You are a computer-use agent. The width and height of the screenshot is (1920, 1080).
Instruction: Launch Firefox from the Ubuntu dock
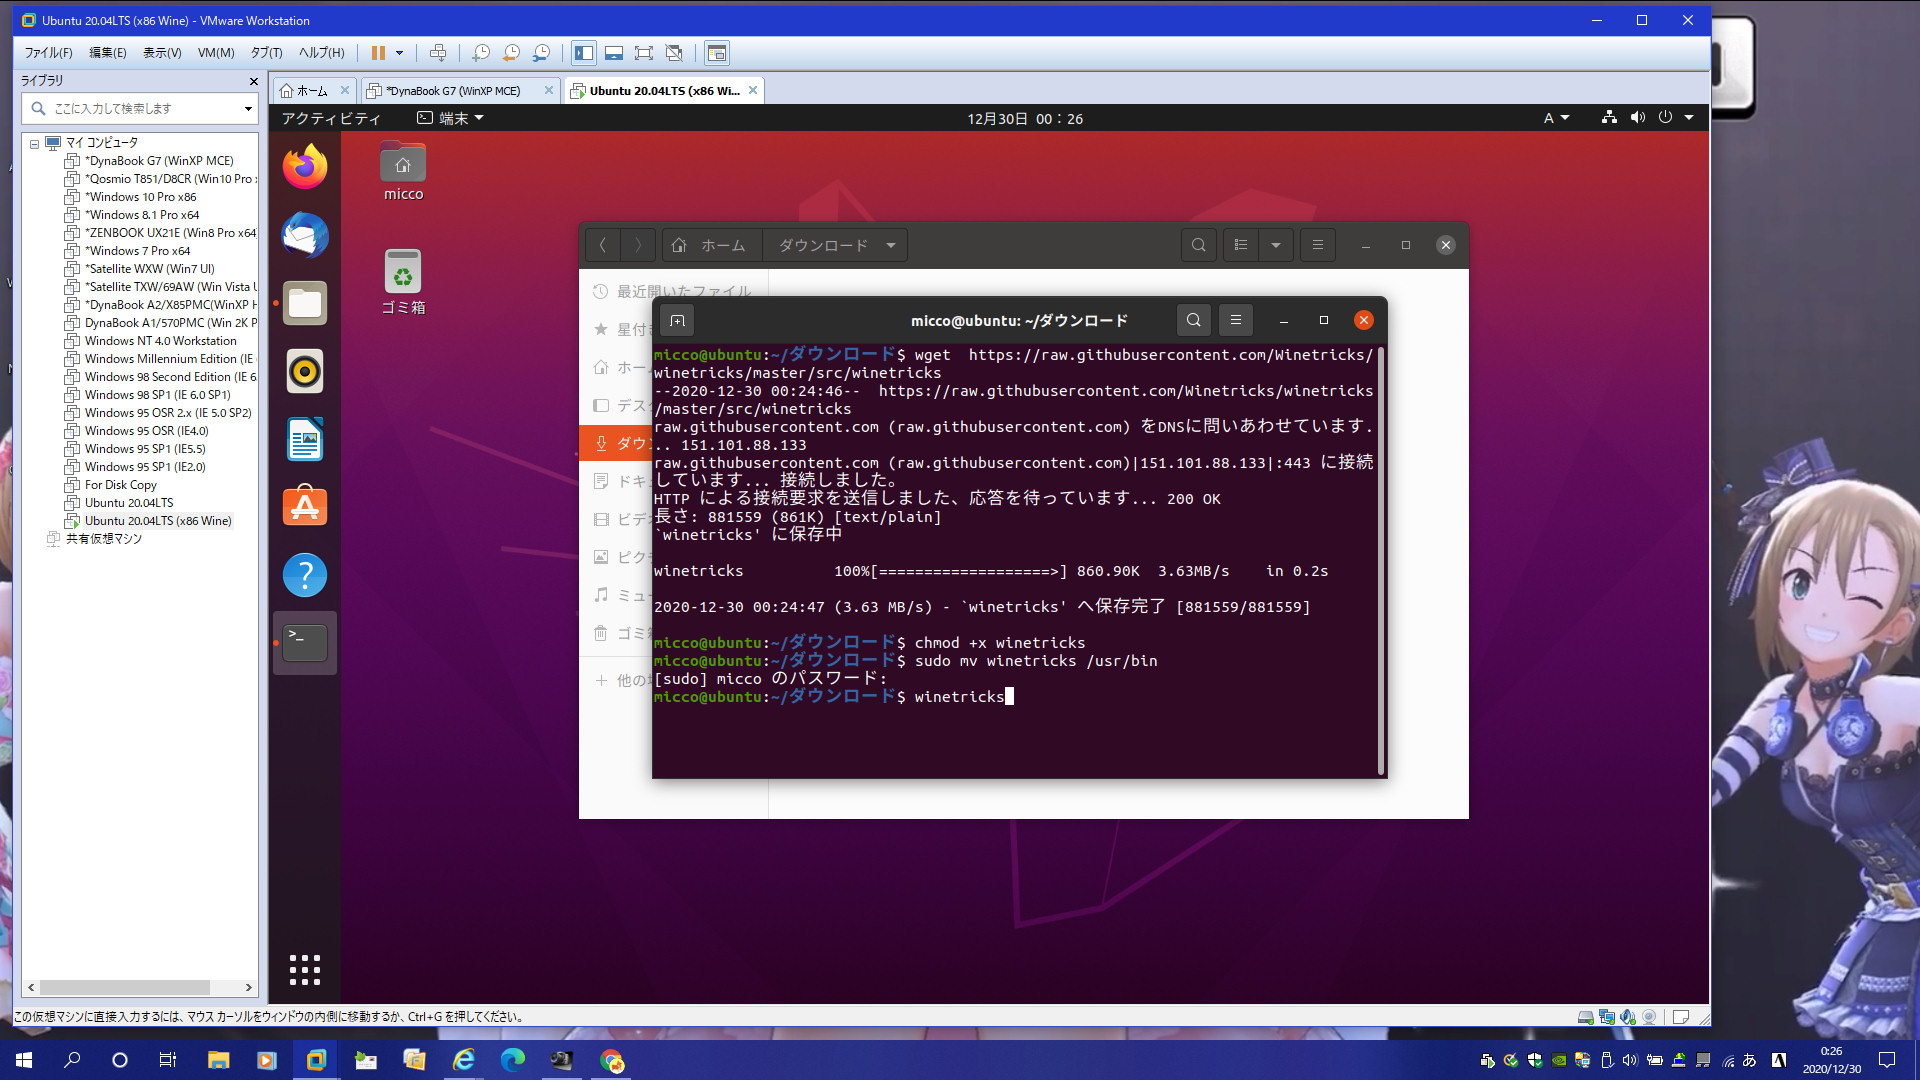(x=305, y=167)
